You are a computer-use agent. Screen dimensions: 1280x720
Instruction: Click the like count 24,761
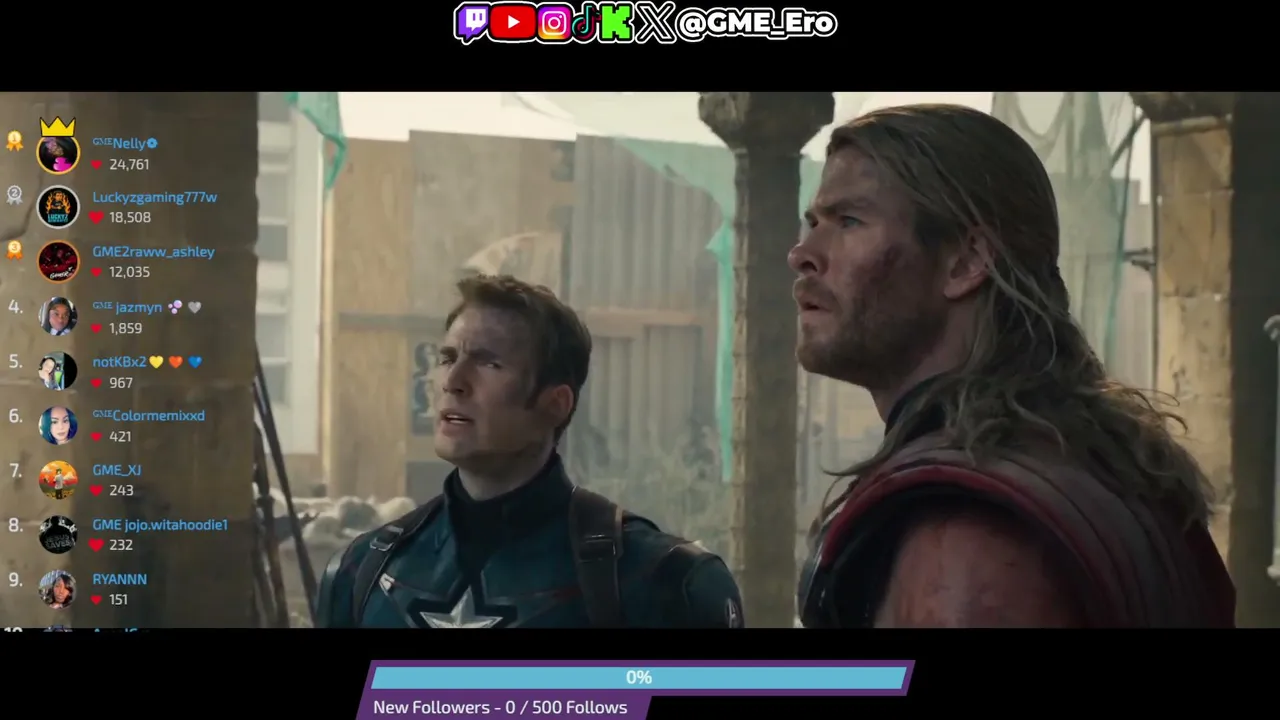pos(129,165)
